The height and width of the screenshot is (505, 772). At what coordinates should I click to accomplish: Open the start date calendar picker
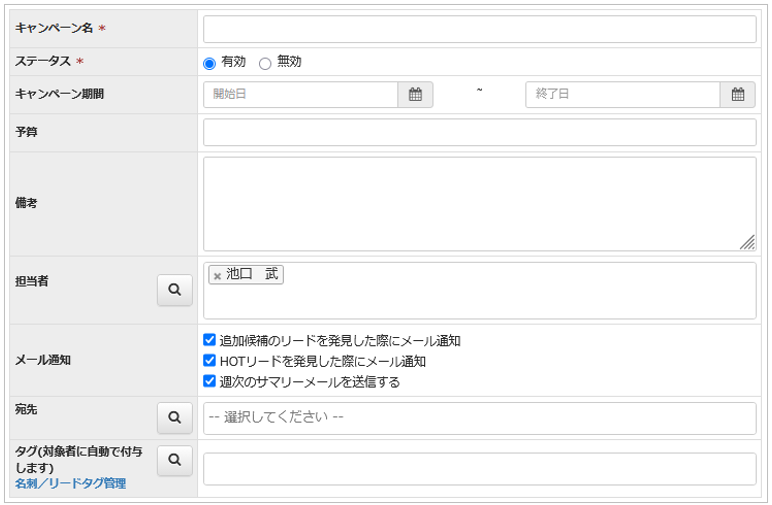pos(415,95)
